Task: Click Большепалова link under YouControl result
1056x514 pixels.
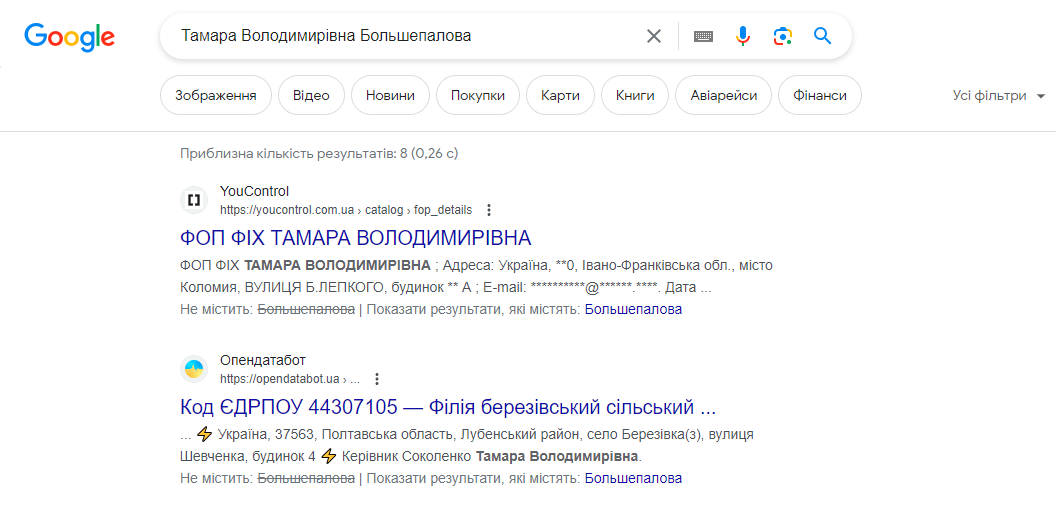Action: click(x=633, y=310)
